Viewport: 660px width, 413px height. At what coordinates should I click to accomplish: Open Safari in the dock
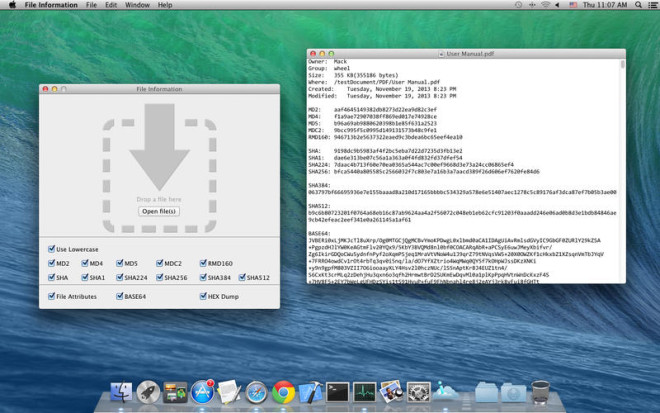coord(257,393)
